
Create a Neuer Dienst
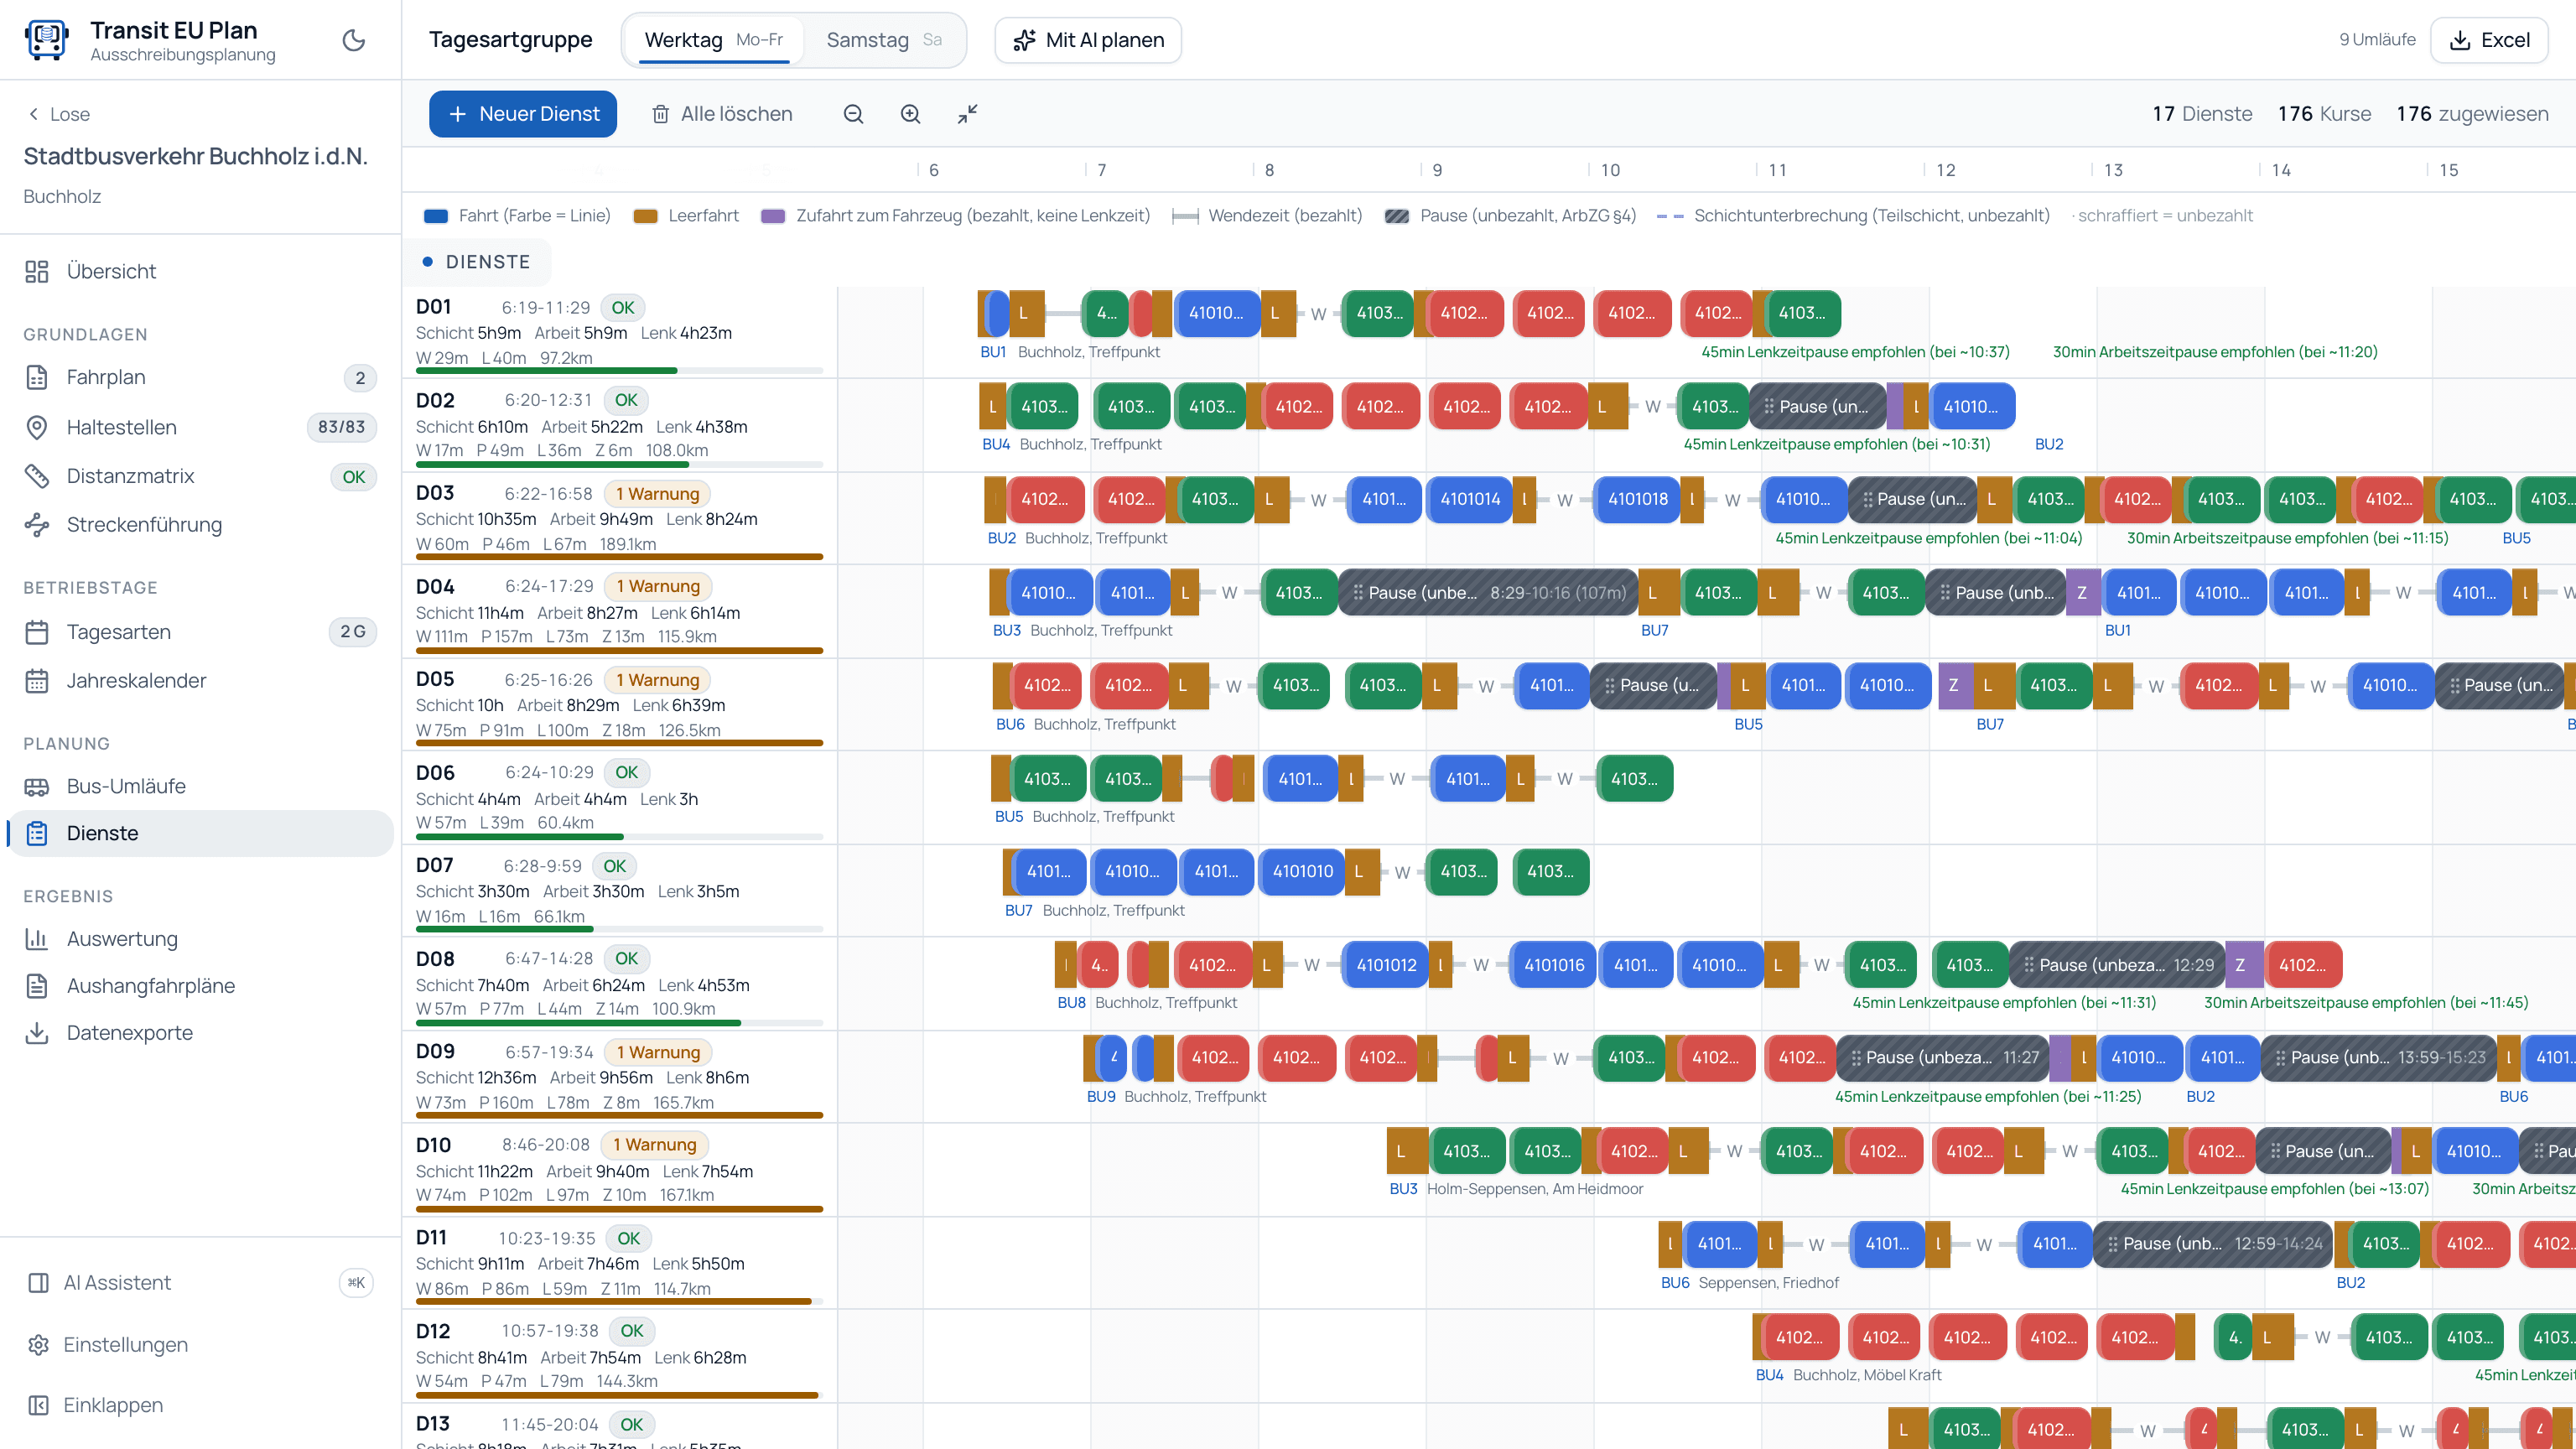click(523, 114)
